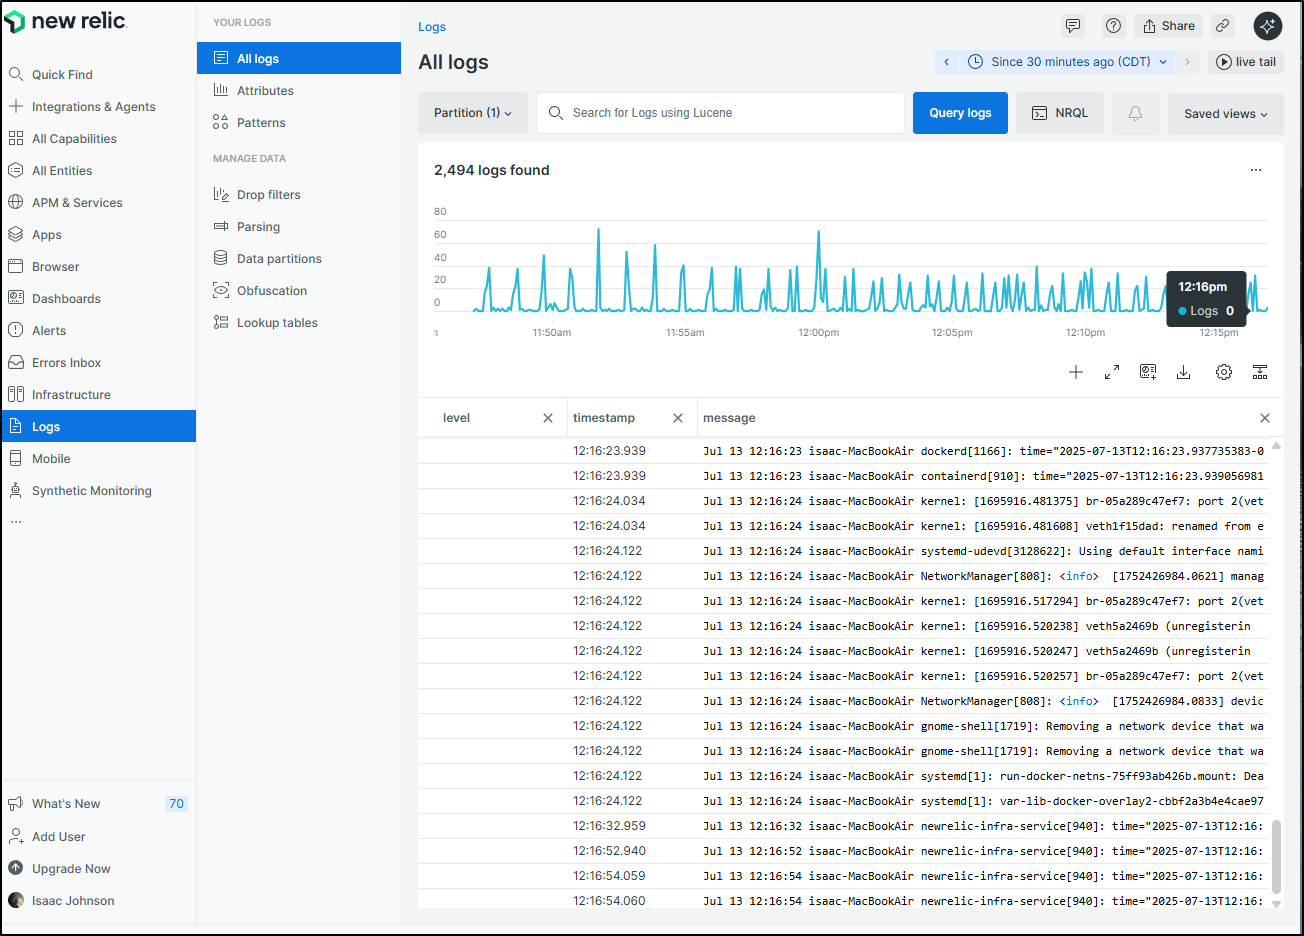Start live tail

[x=1246, y=62]
